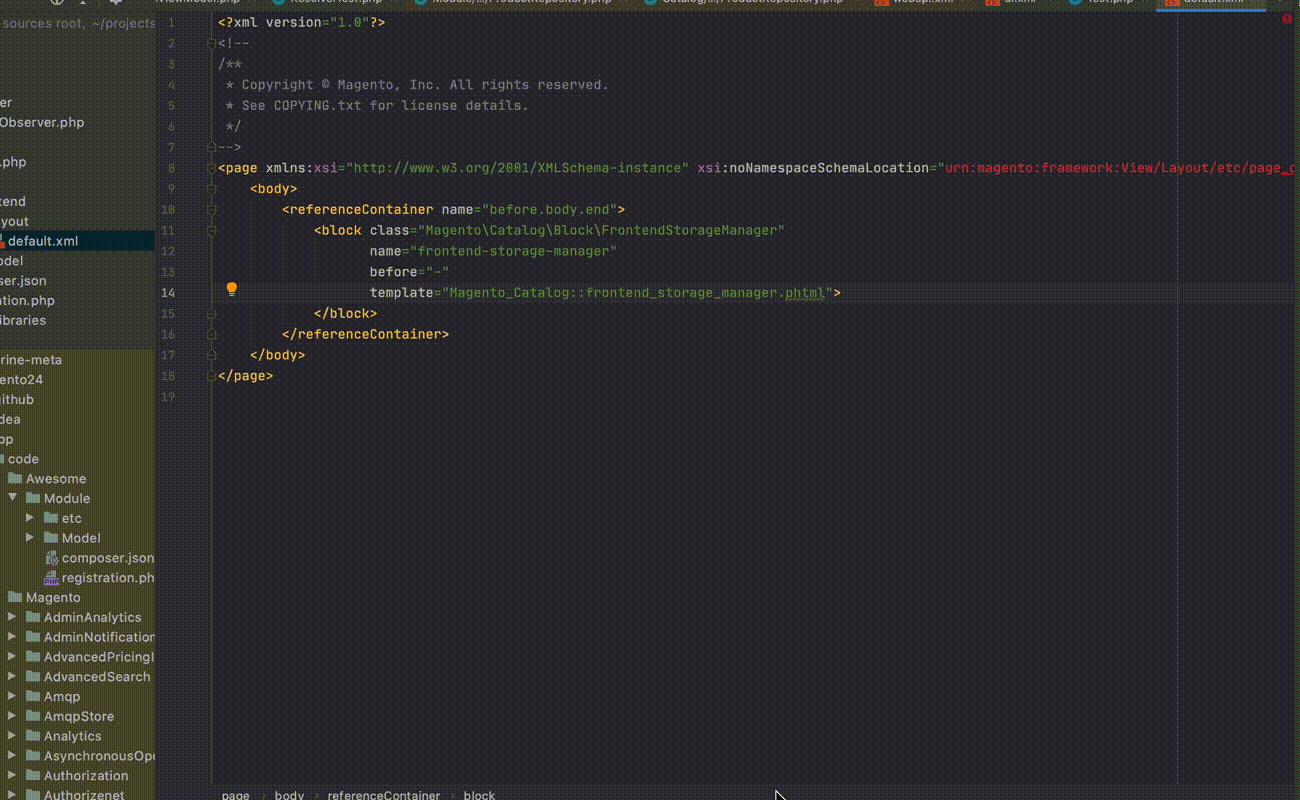Select default.xml in the project tree
The height and width of the screenshot is (800, 1300).
tap(43, 241)
